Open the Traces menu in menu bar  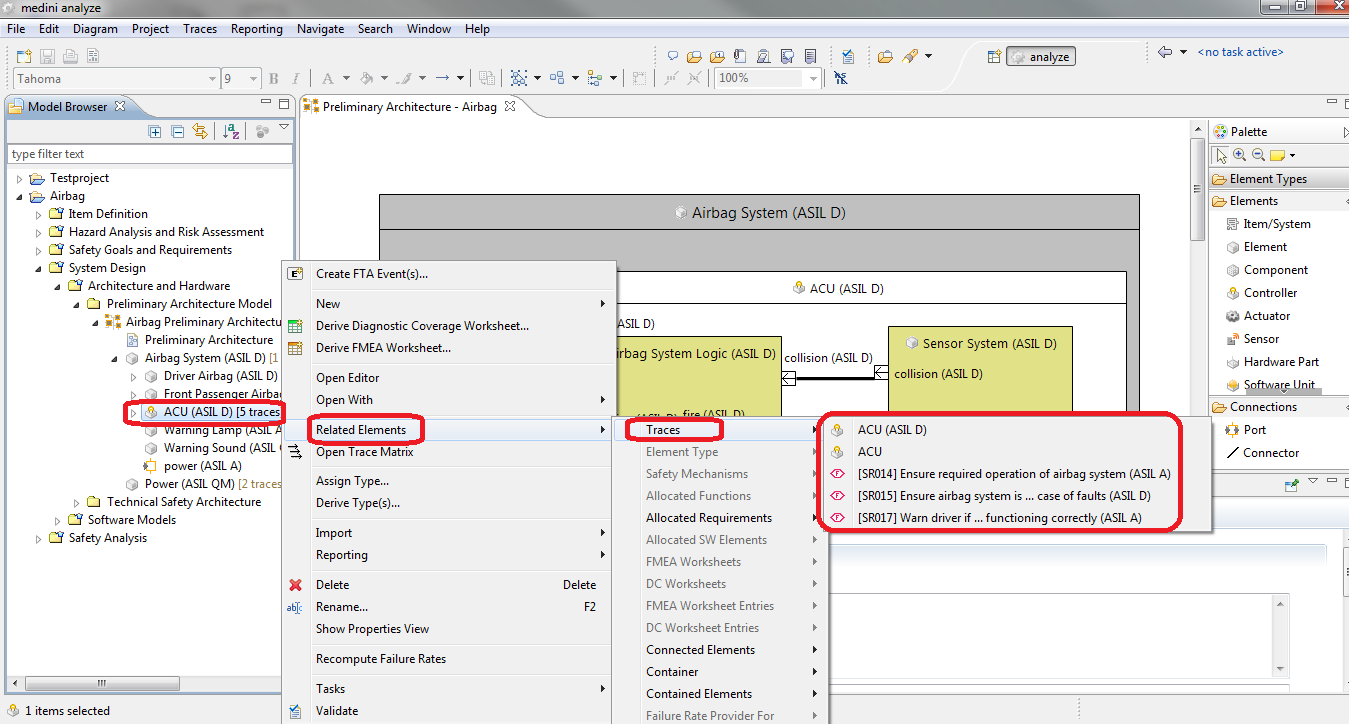(200, 29)
